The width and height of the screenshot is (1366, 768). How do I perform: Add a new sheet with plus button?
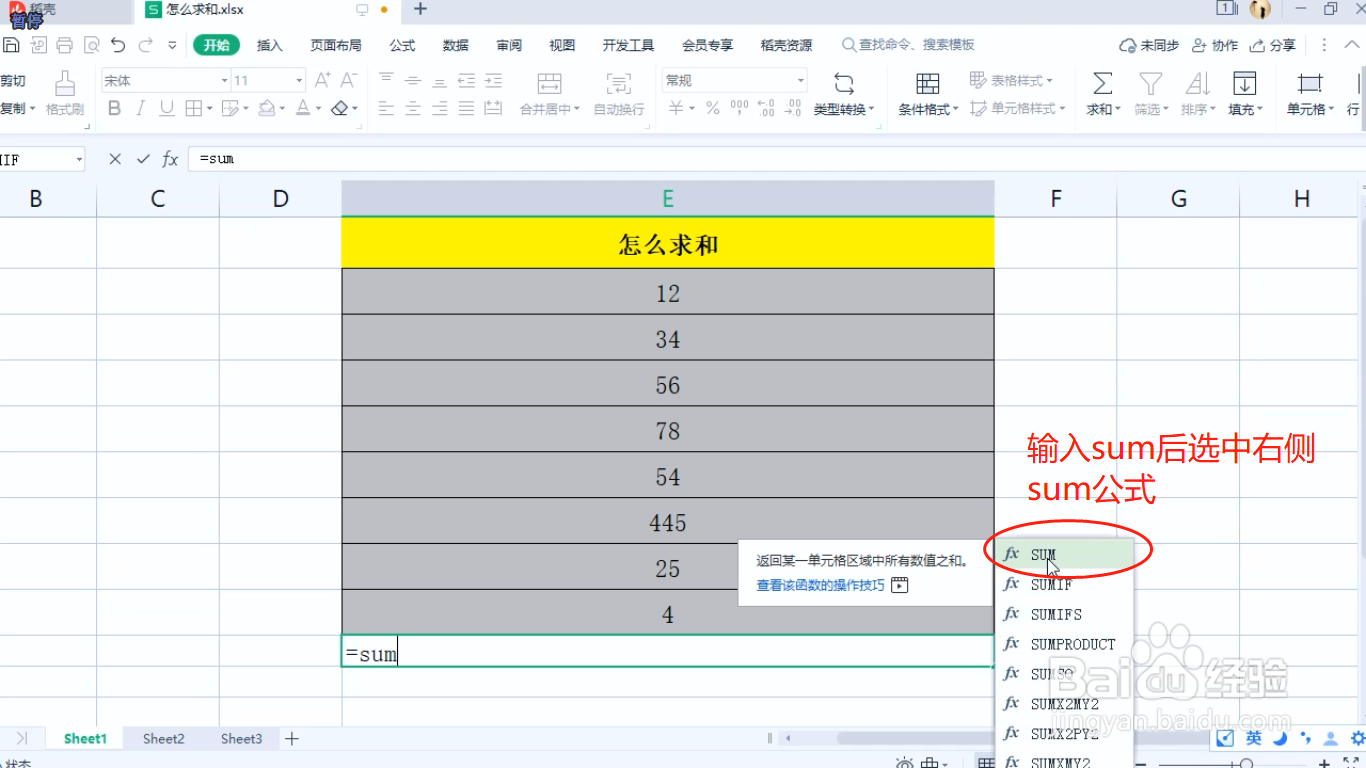pos(292,739)
